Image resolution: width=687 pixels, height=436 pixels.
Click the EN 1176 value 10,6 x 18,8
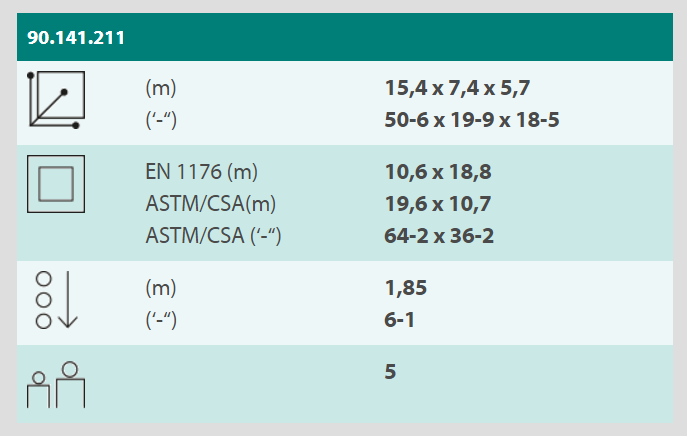coord(438,171)
